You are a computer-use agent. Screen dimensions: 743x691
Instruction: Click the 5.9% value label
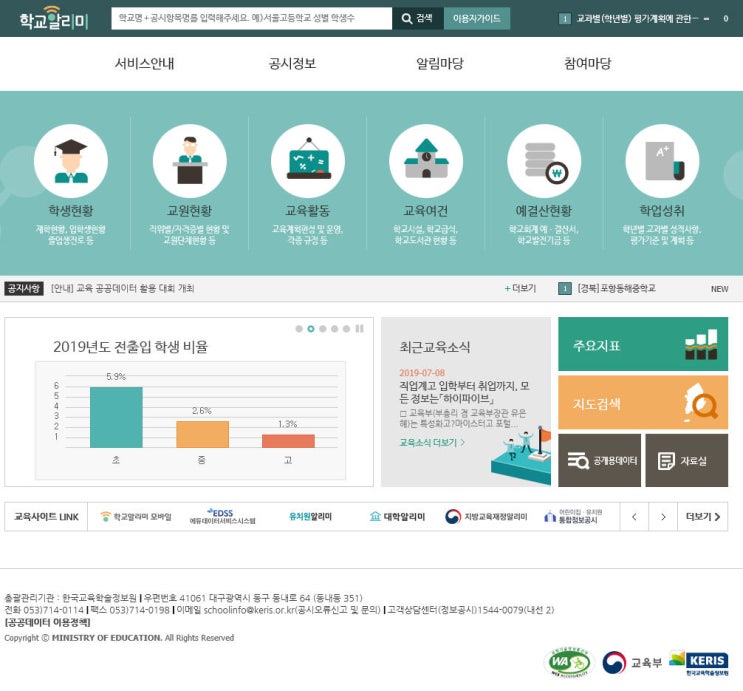116,377
